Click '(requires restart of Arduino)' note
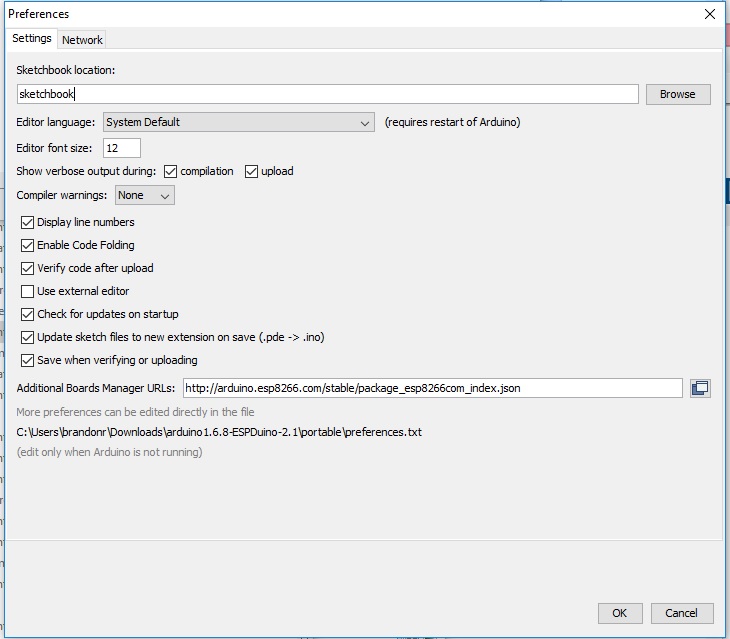This screenshot has width=730, height=639. 452,122
